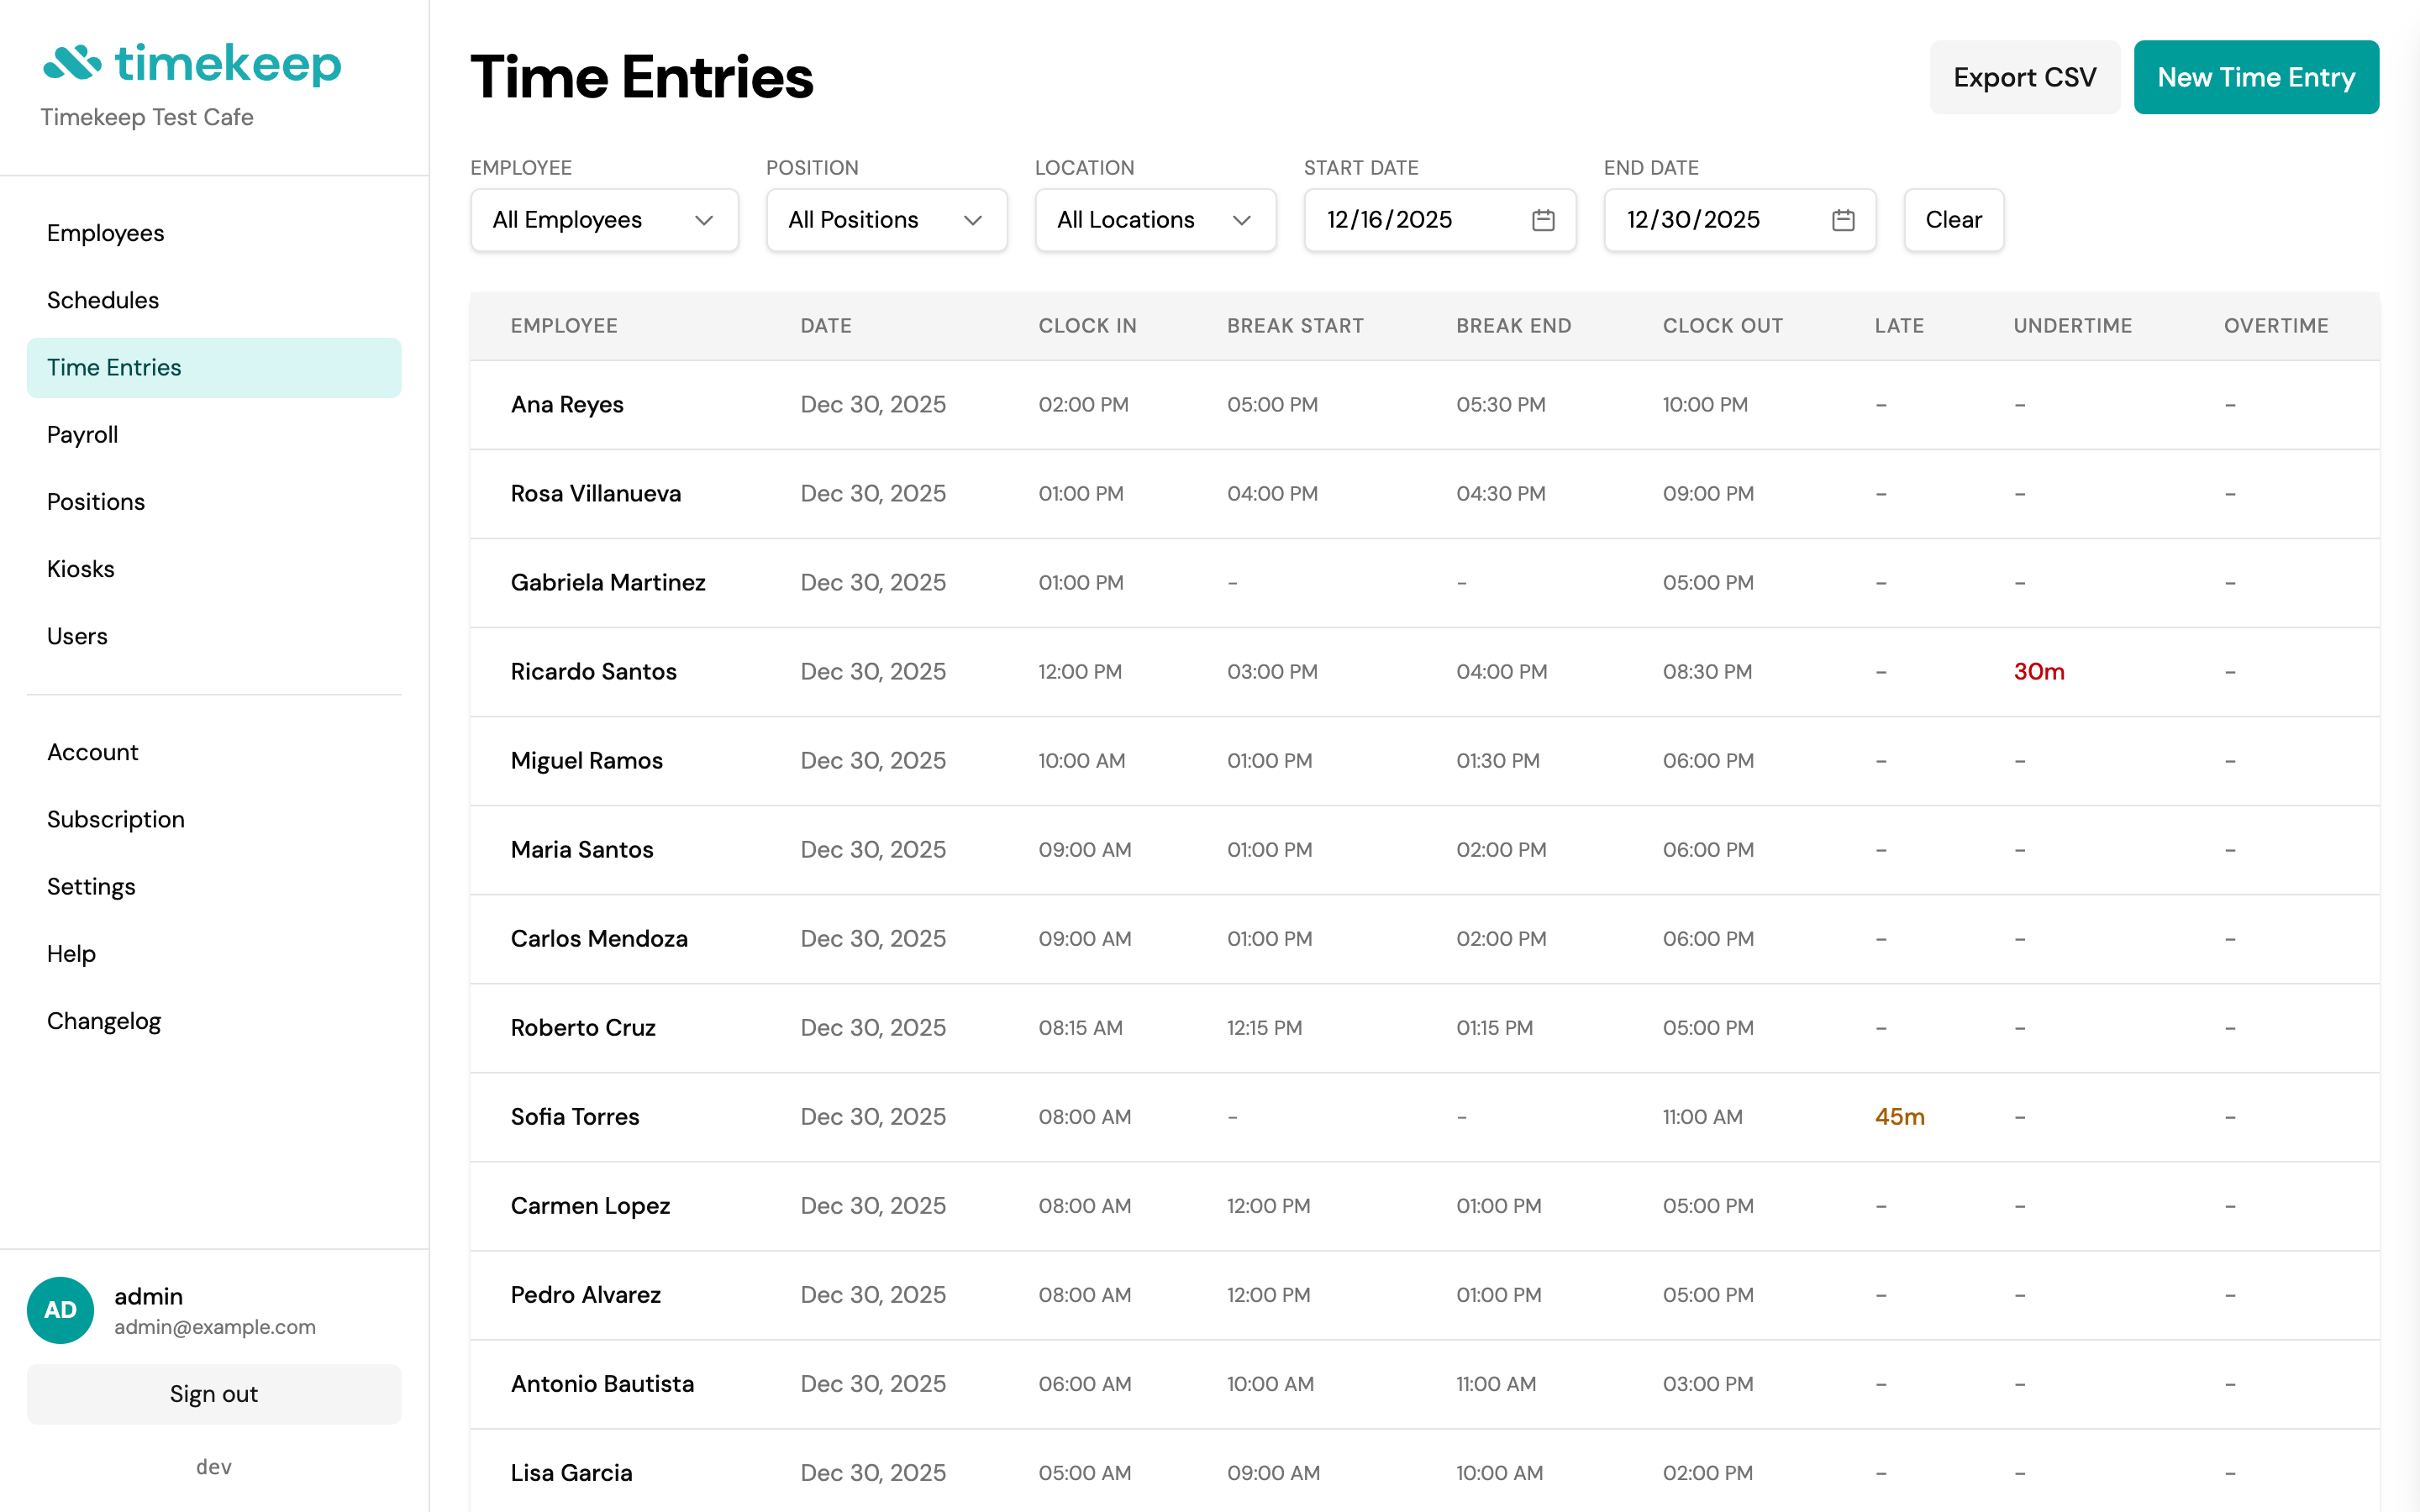
Task: Expand the All Positions filter
Action: click(x=885, y=220)
